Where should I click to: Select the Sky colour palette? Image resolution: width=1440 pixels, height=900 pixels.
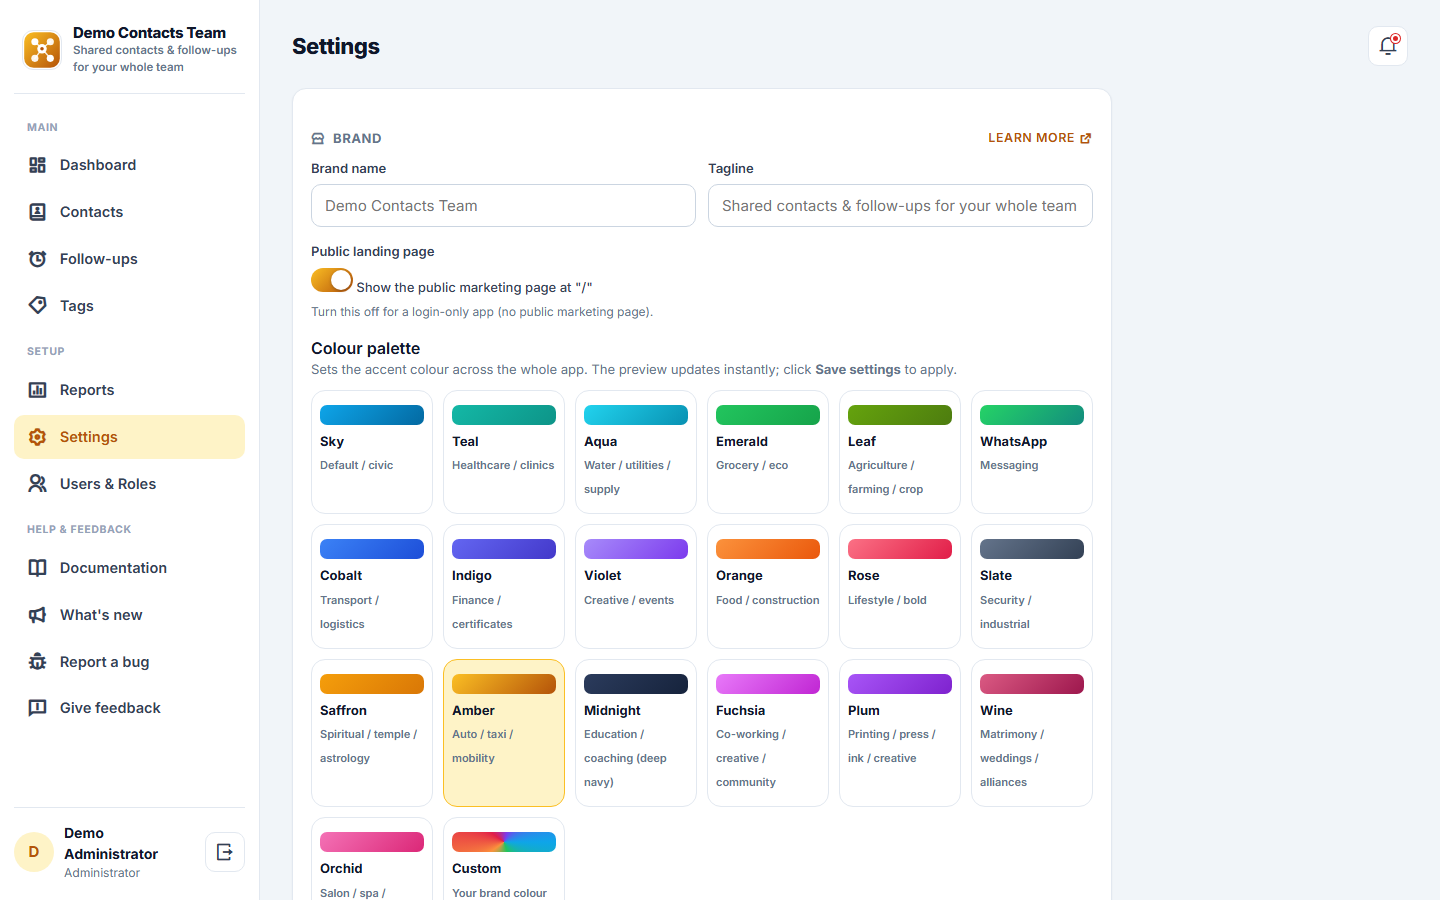coord(372,452)
